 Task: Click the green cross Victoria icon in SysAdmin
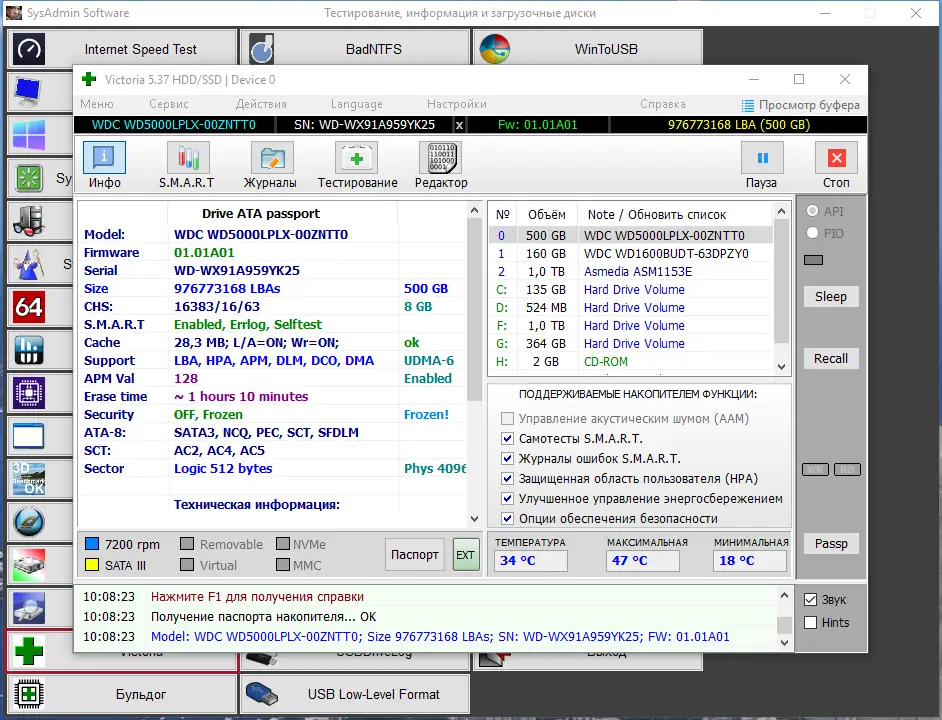[x=29, y=651]
